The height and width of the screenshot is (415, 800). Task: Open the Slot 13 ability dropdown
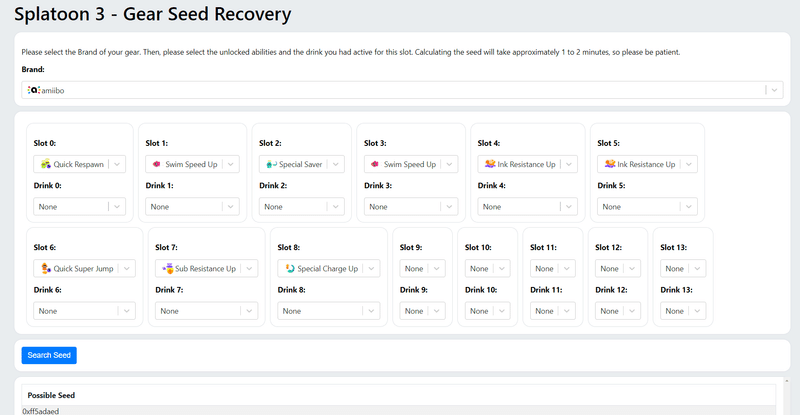683,268
